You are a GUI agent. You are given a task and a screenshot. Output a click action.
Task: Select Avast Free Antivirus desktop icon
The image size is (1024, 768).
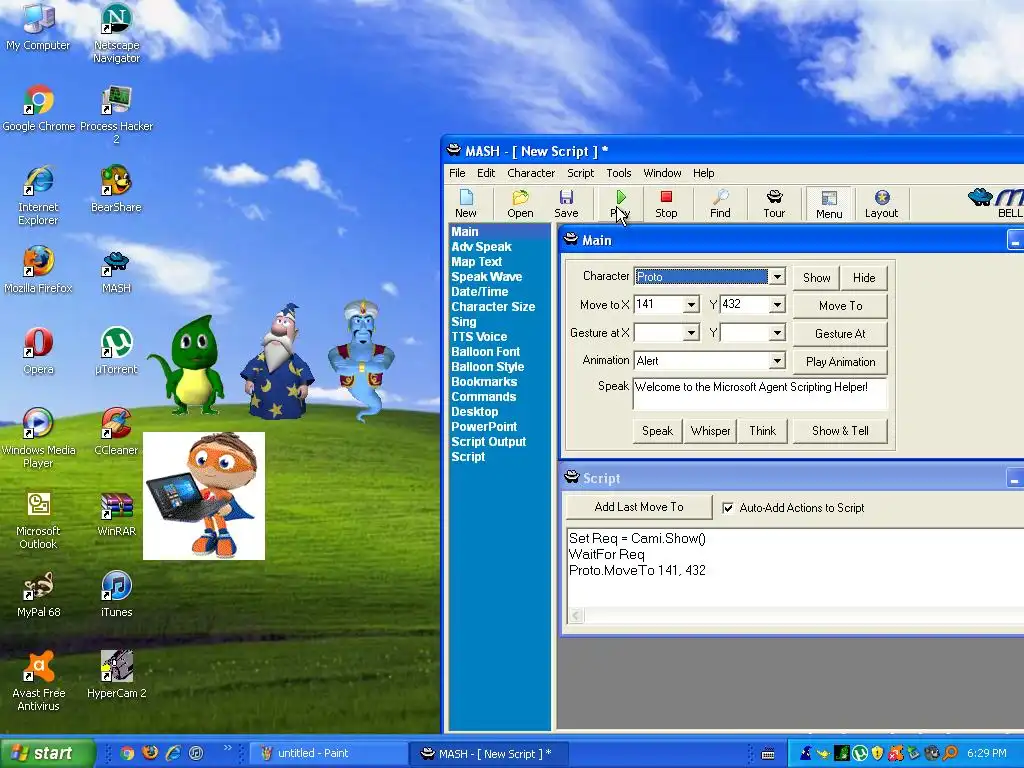click(38, 681)
